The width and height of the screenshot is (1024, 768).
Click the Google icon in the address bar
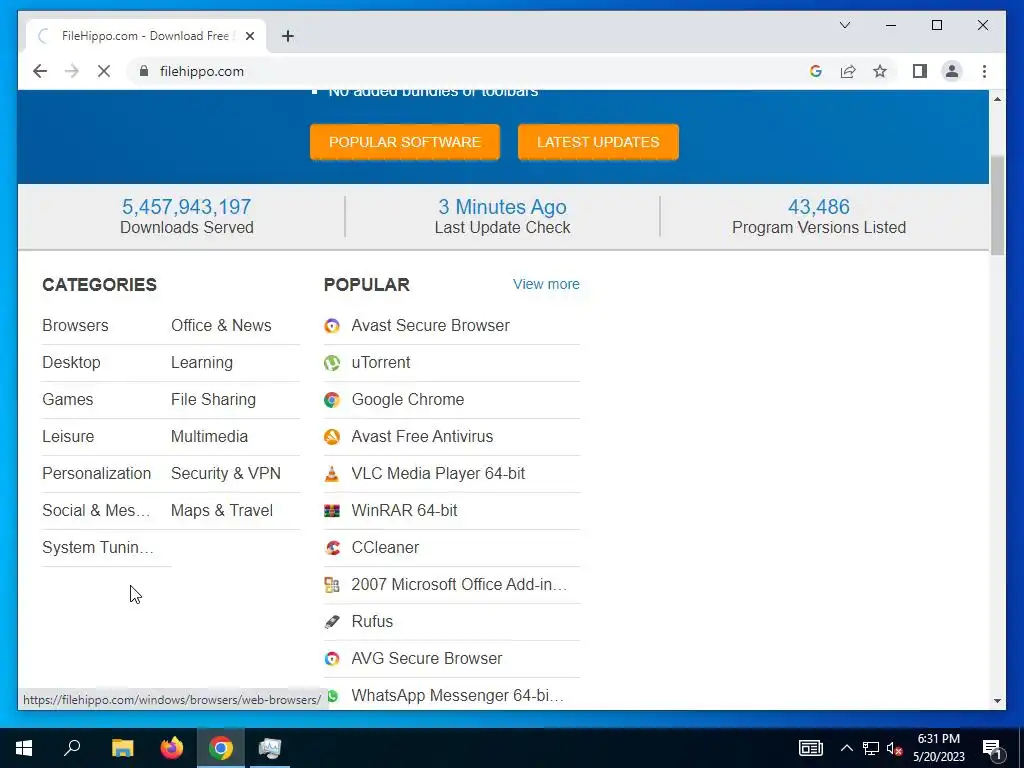816,71
